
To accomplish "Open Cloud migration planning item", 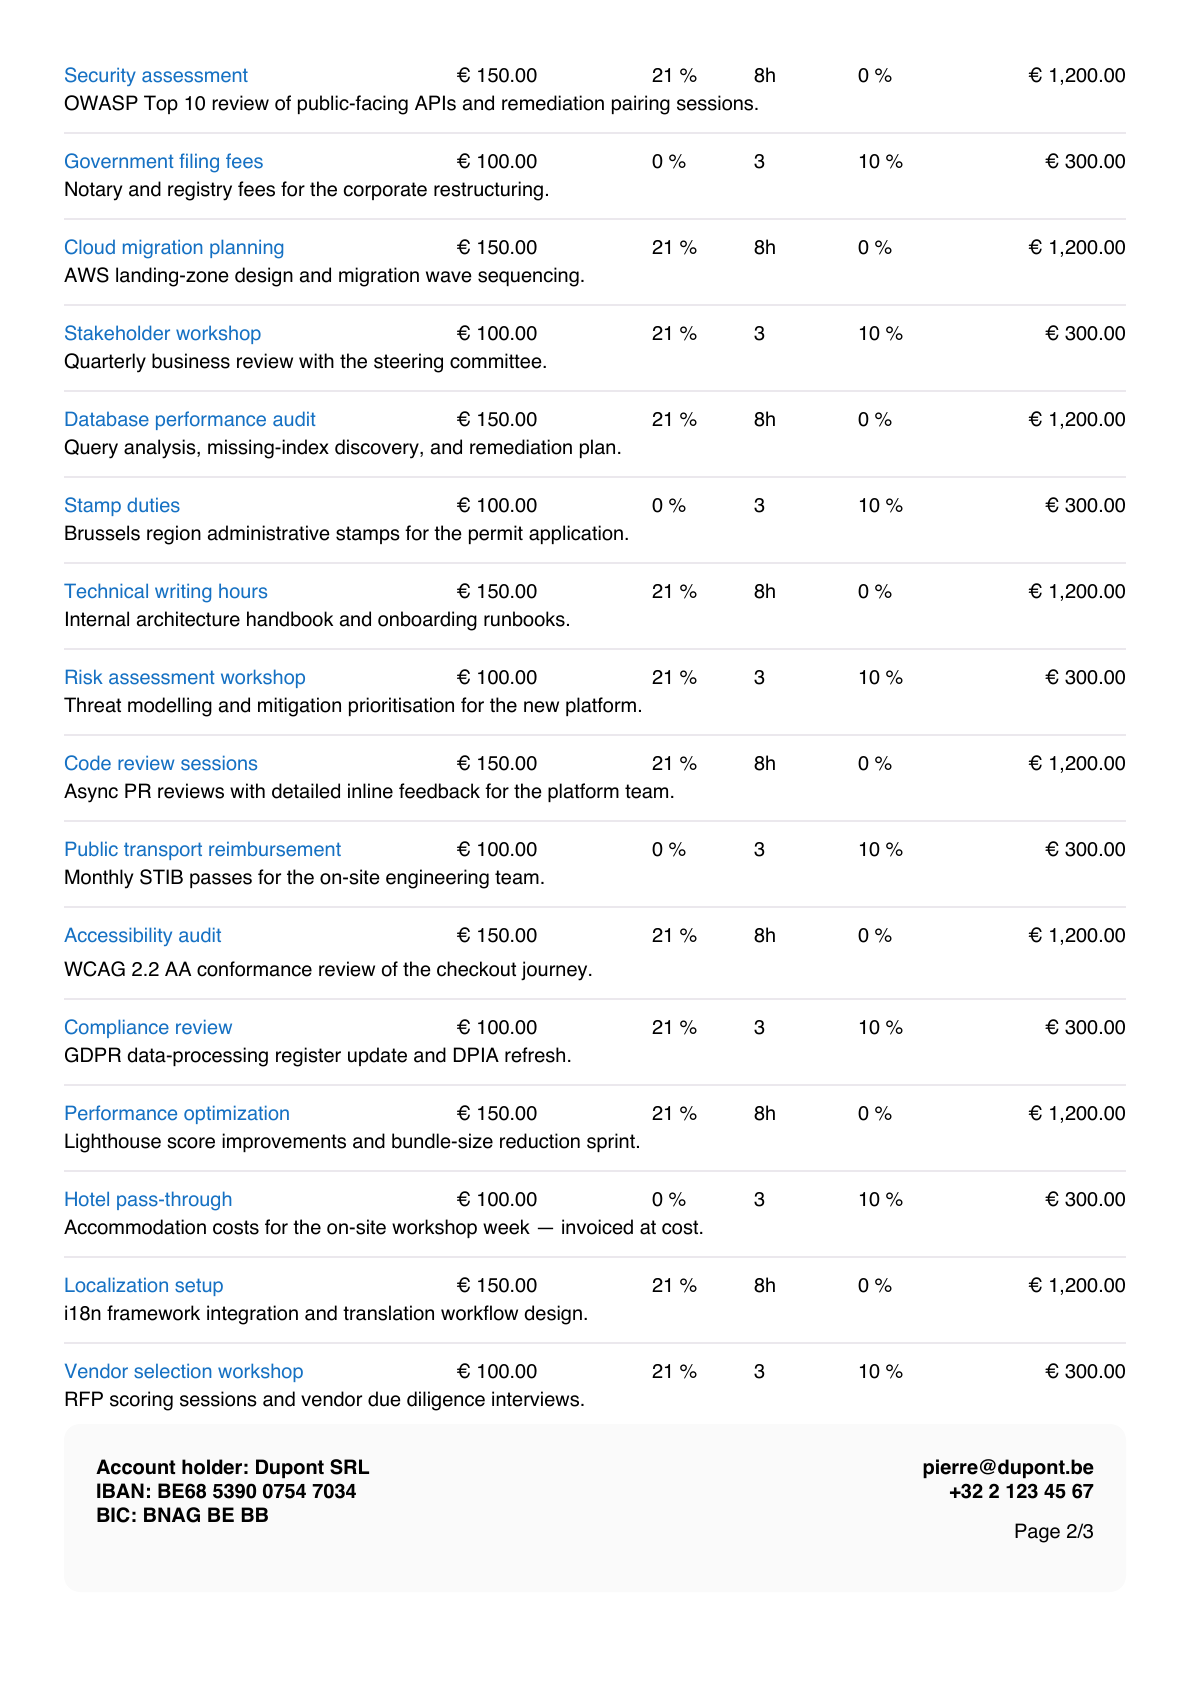I will click(174, 248).
